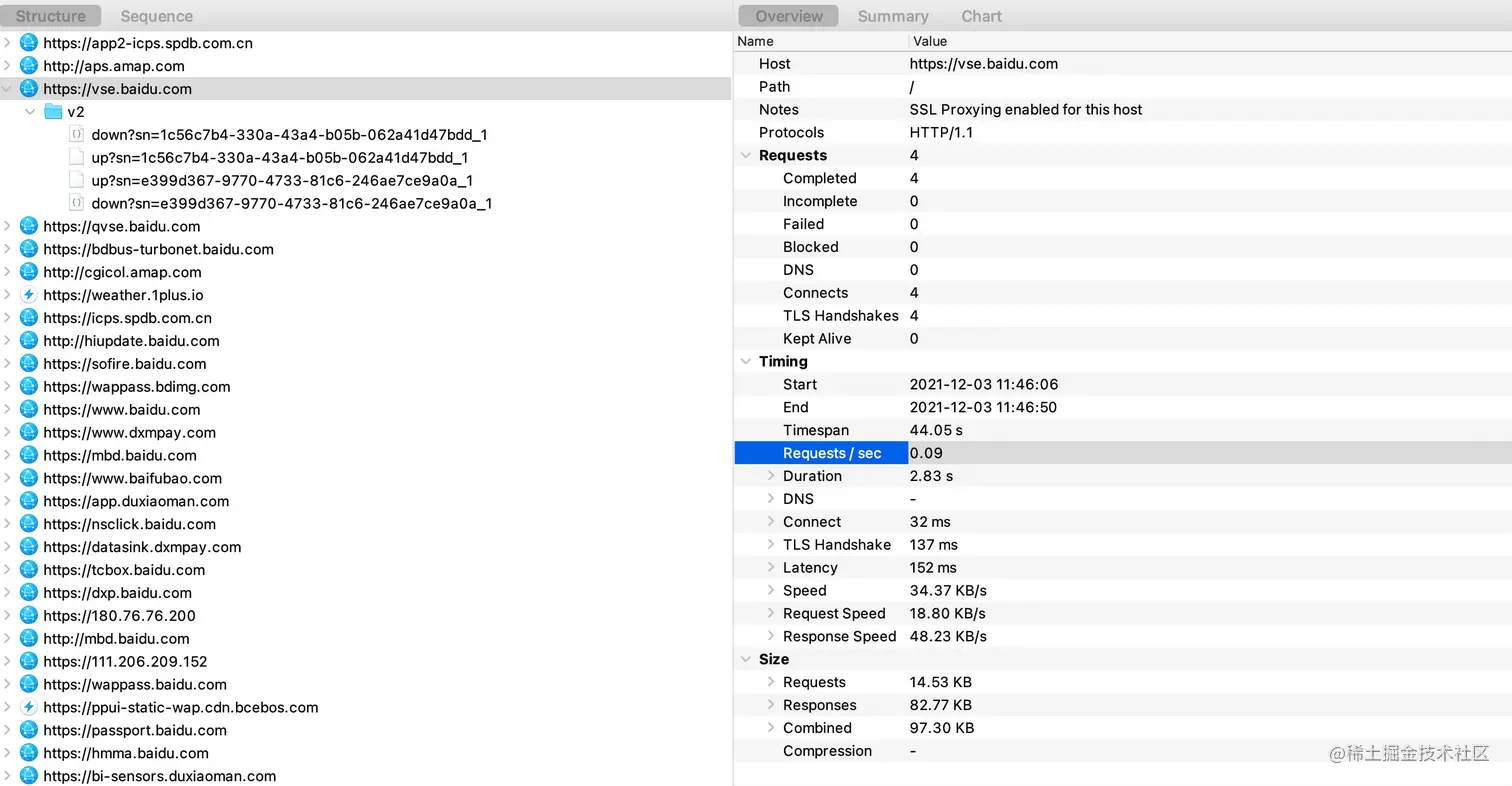
Task: Click the globe icon for www.baifubao.com
Action: click(29, 478)
